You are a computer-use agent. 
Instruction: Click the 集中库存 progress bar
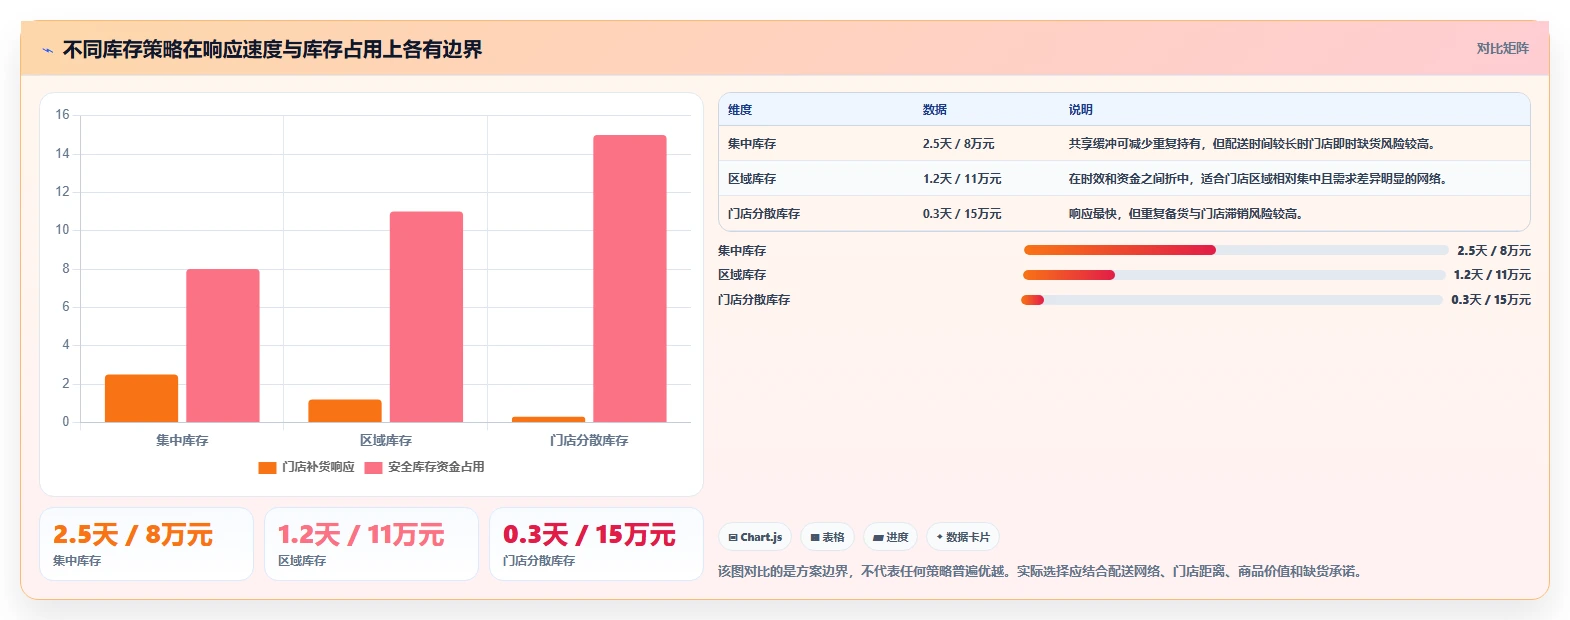(1236, 250)
